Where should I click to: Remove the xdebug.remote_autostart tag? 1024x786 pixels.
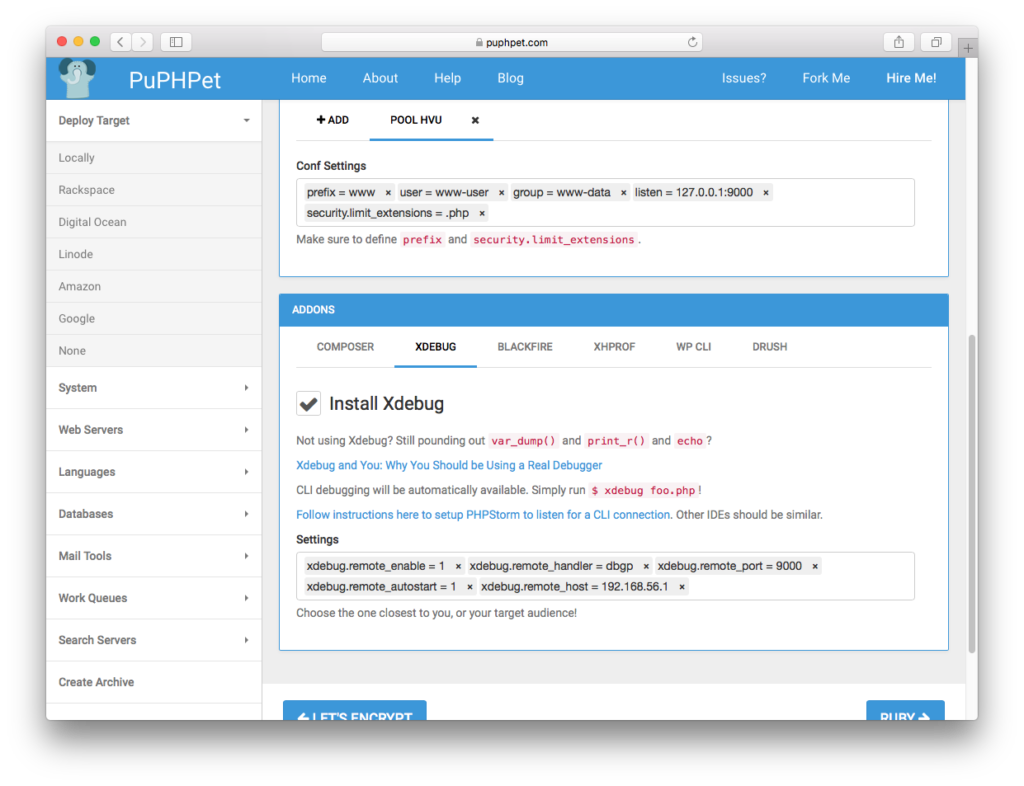(x=470, y=587)
